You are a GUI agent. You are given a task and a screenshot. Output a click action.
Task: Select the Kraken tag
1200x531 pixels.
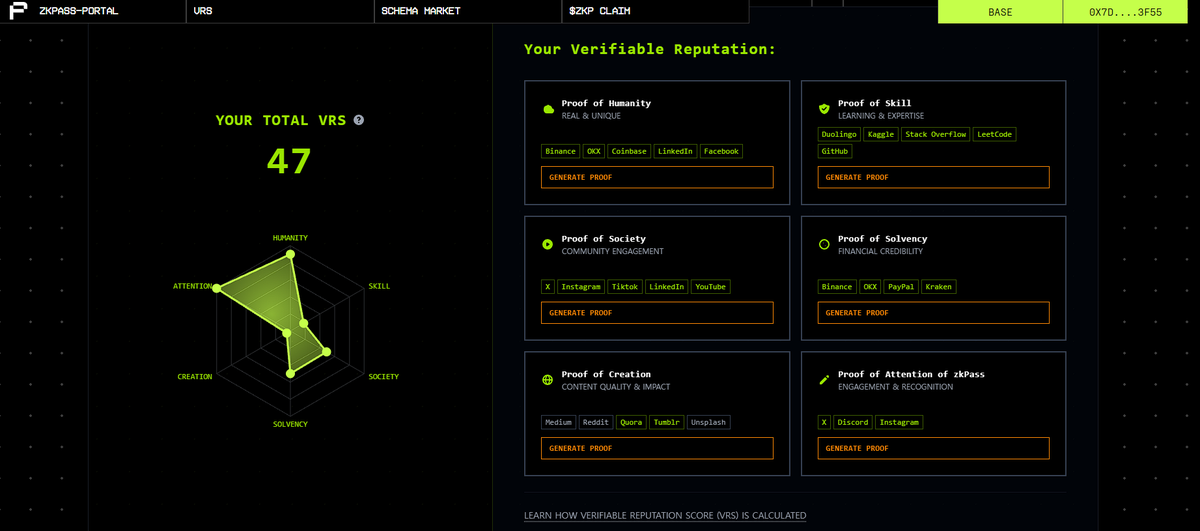[x=939, y=287]
